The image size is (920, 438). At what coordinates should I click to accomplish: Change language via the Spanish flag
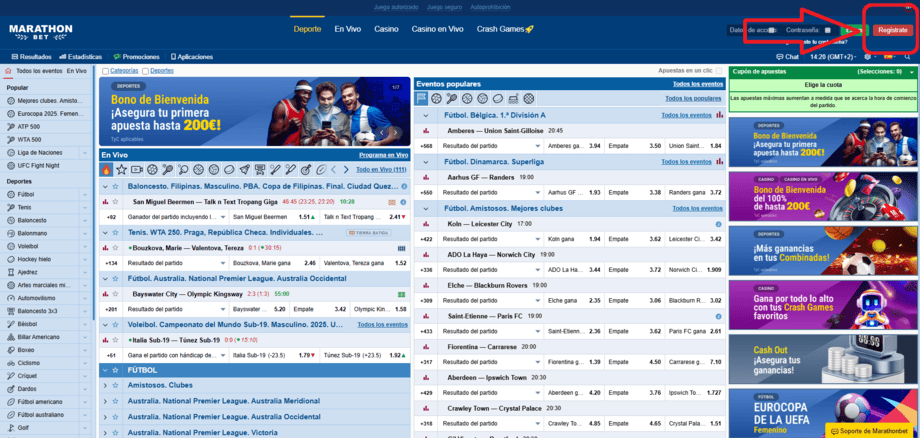pos(888,57)
